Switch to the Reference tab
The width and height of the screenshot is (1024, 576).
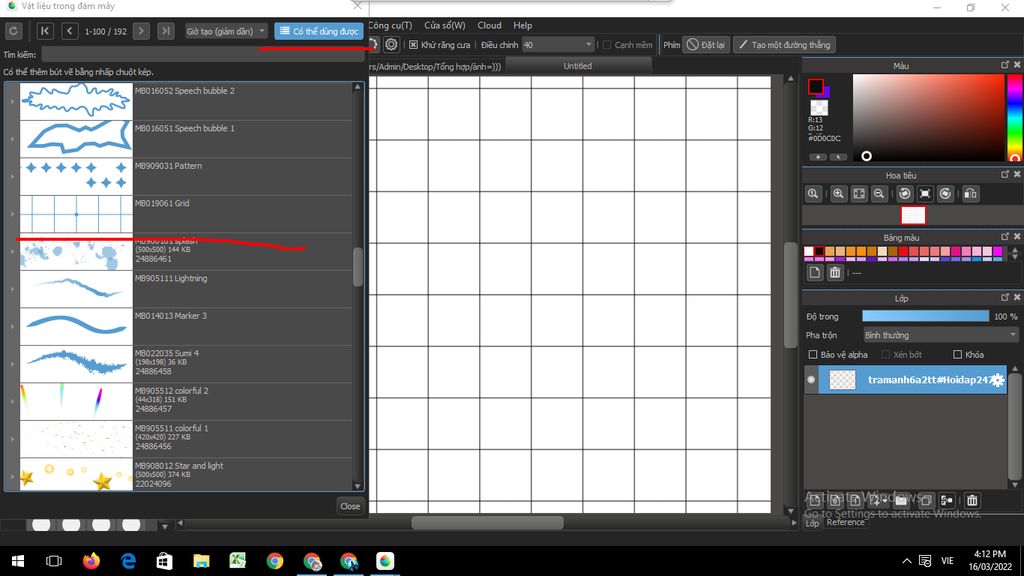[x=845, y=522]
